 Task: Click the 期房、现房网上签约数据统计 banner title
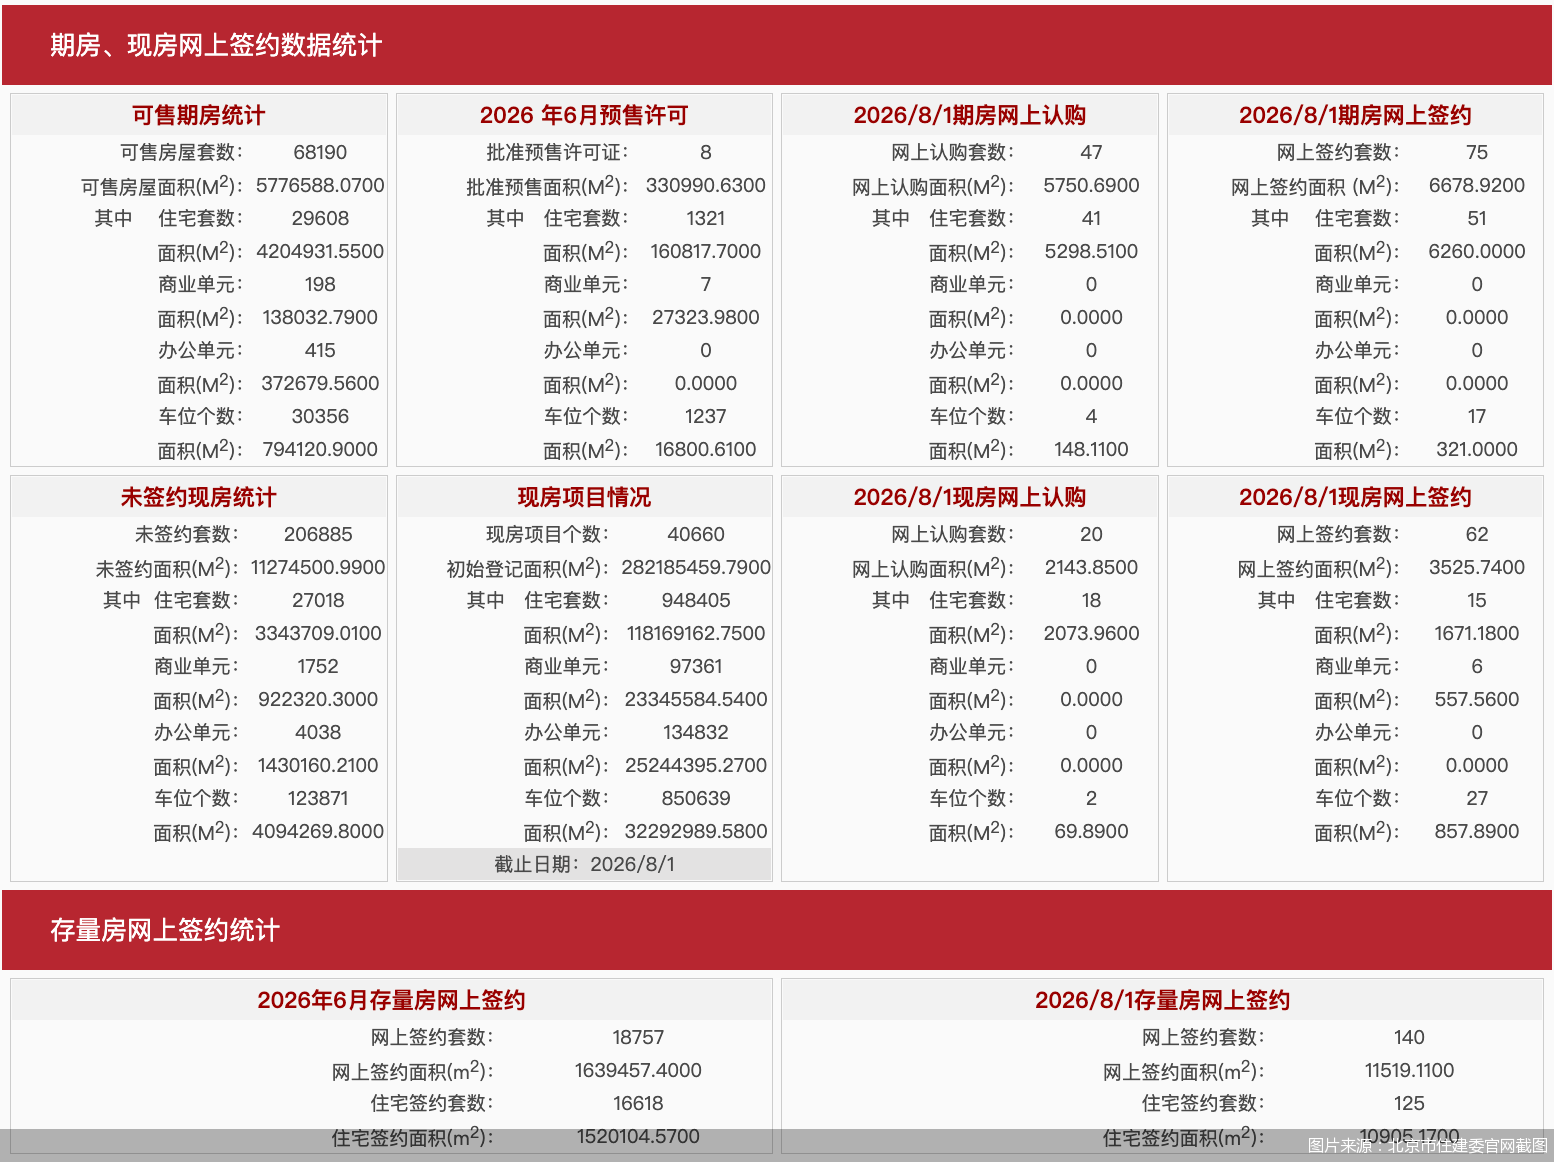(x=216, y=45)
